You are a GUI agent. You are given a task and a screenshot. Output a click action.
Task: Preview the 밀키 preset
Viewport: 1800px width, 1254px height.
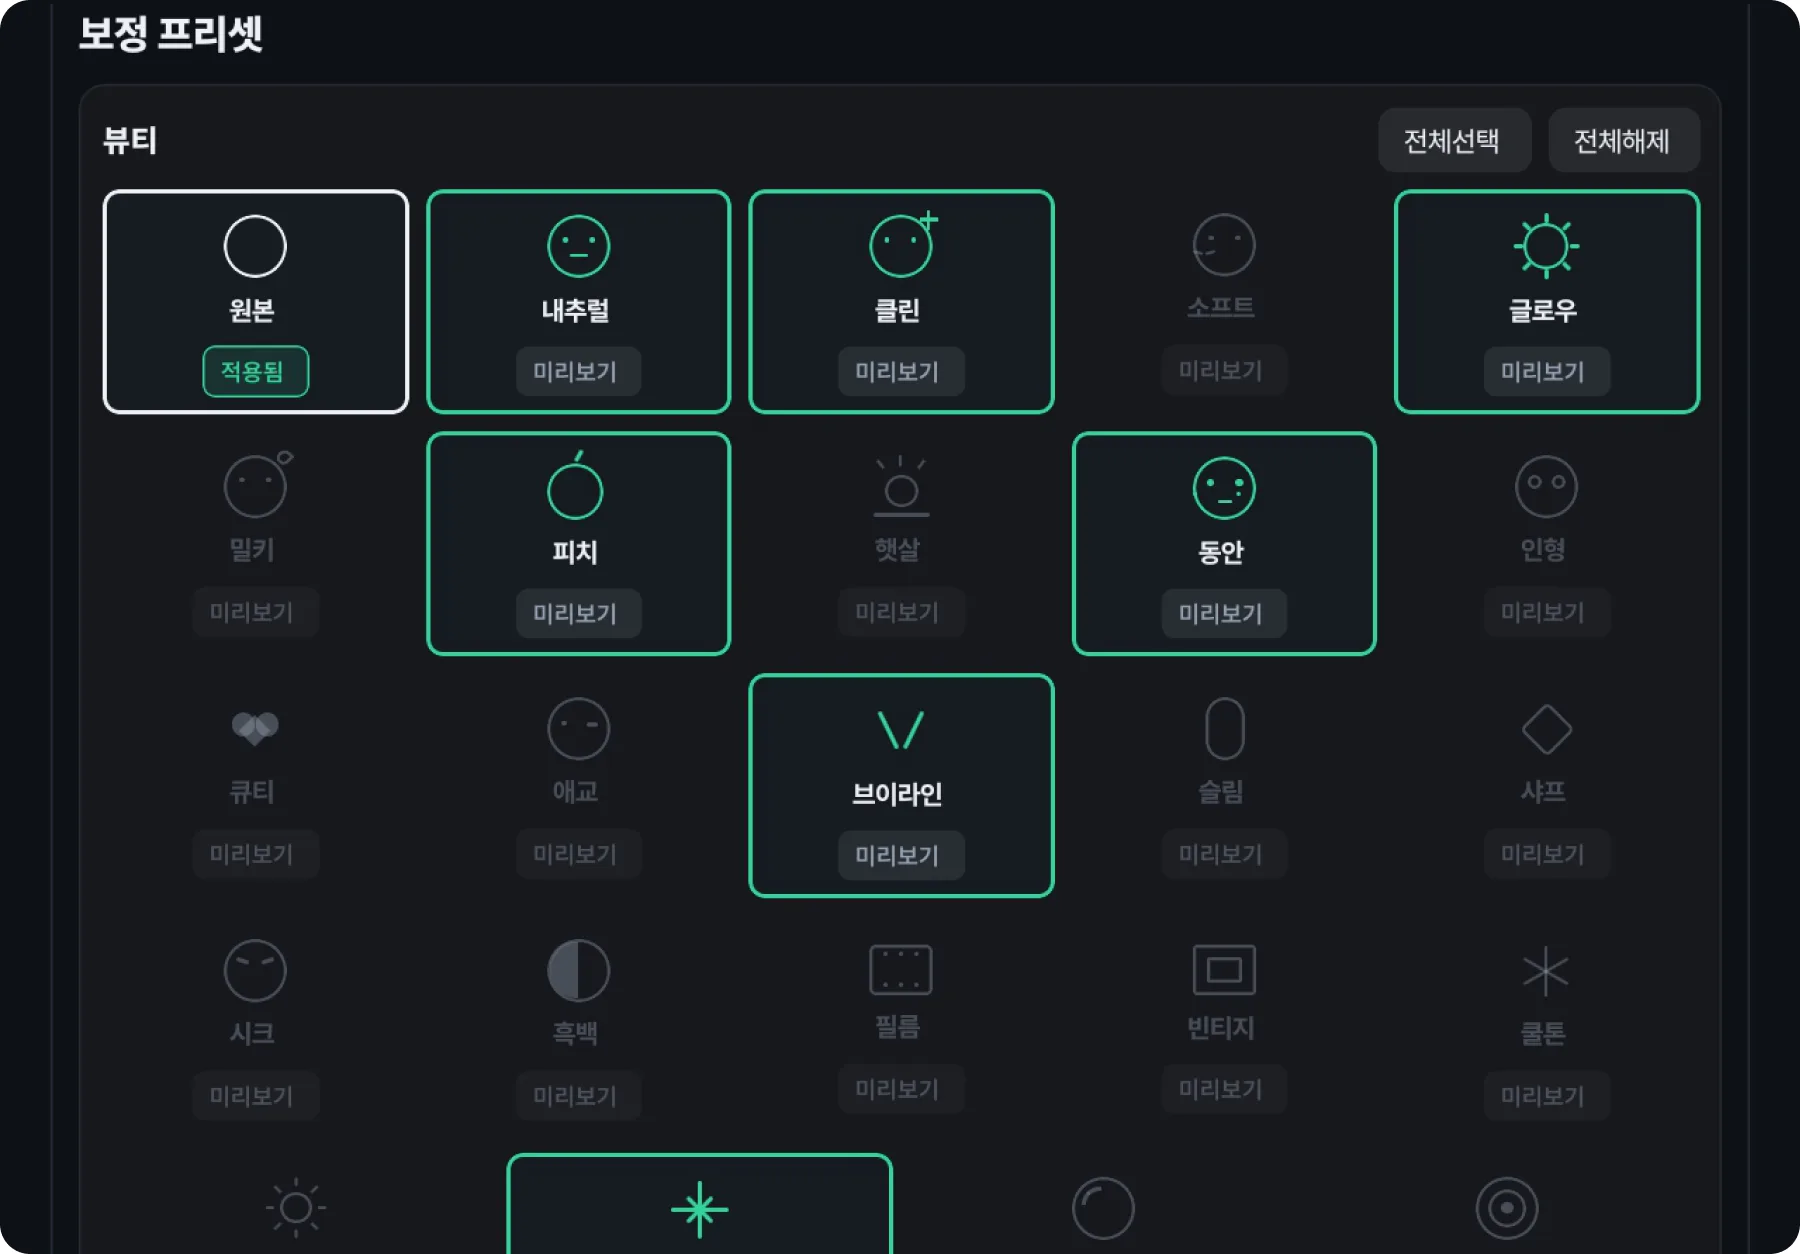(255, 612)
